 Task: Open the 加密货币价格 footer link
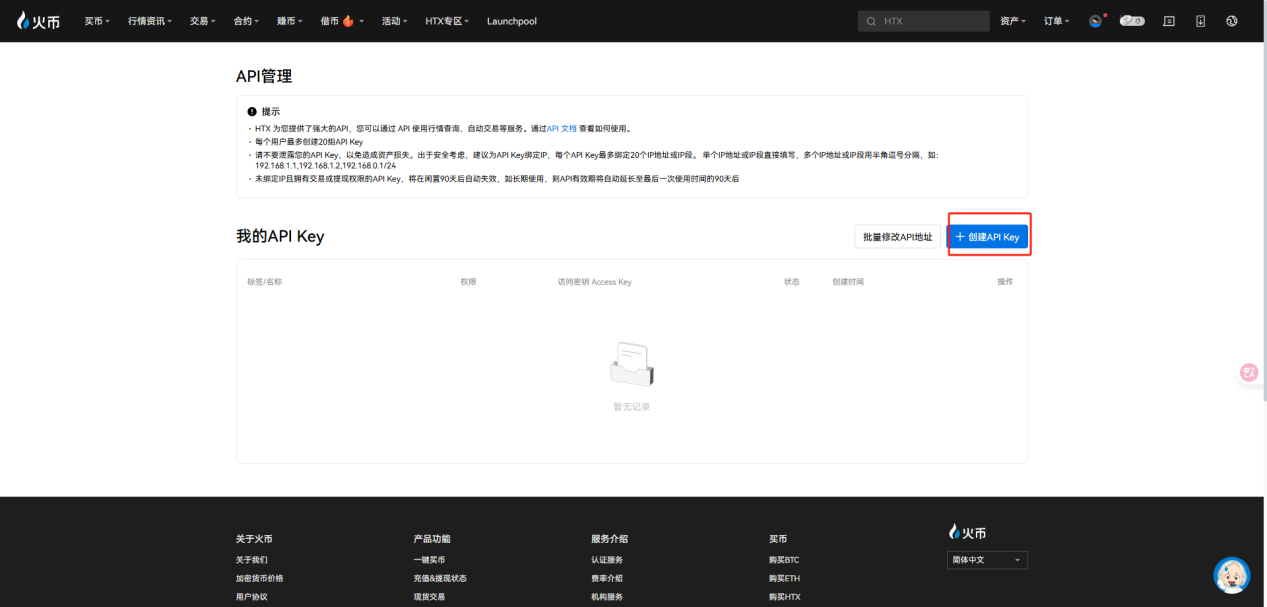(x=260, y=578)
